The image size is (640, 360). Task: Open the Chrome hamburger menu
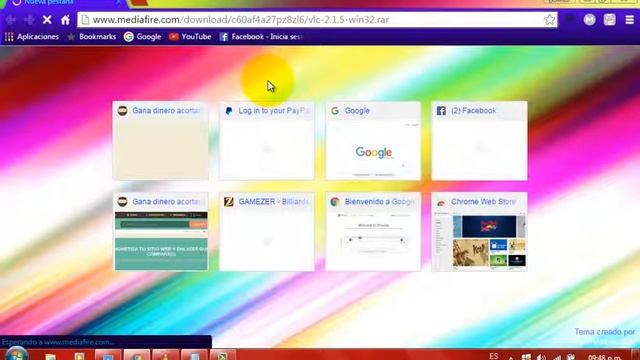[629, 20]
